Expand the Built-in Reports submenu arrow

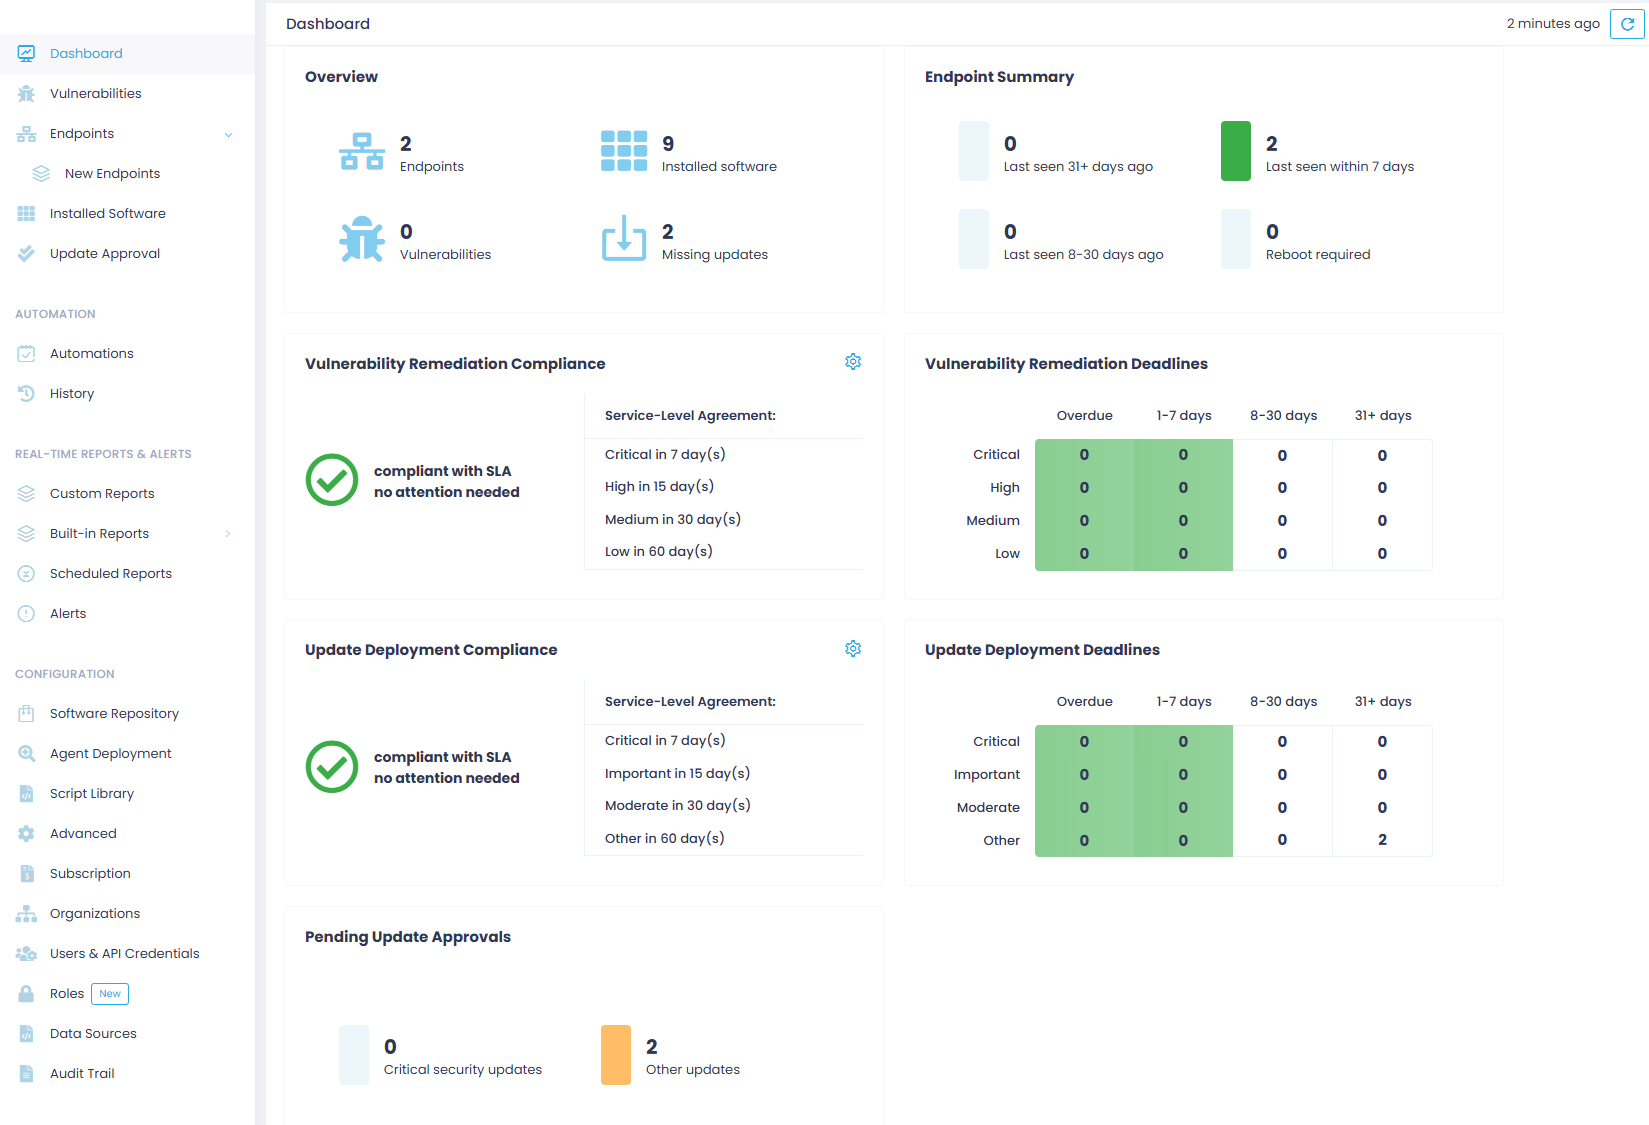pos(228,534)
